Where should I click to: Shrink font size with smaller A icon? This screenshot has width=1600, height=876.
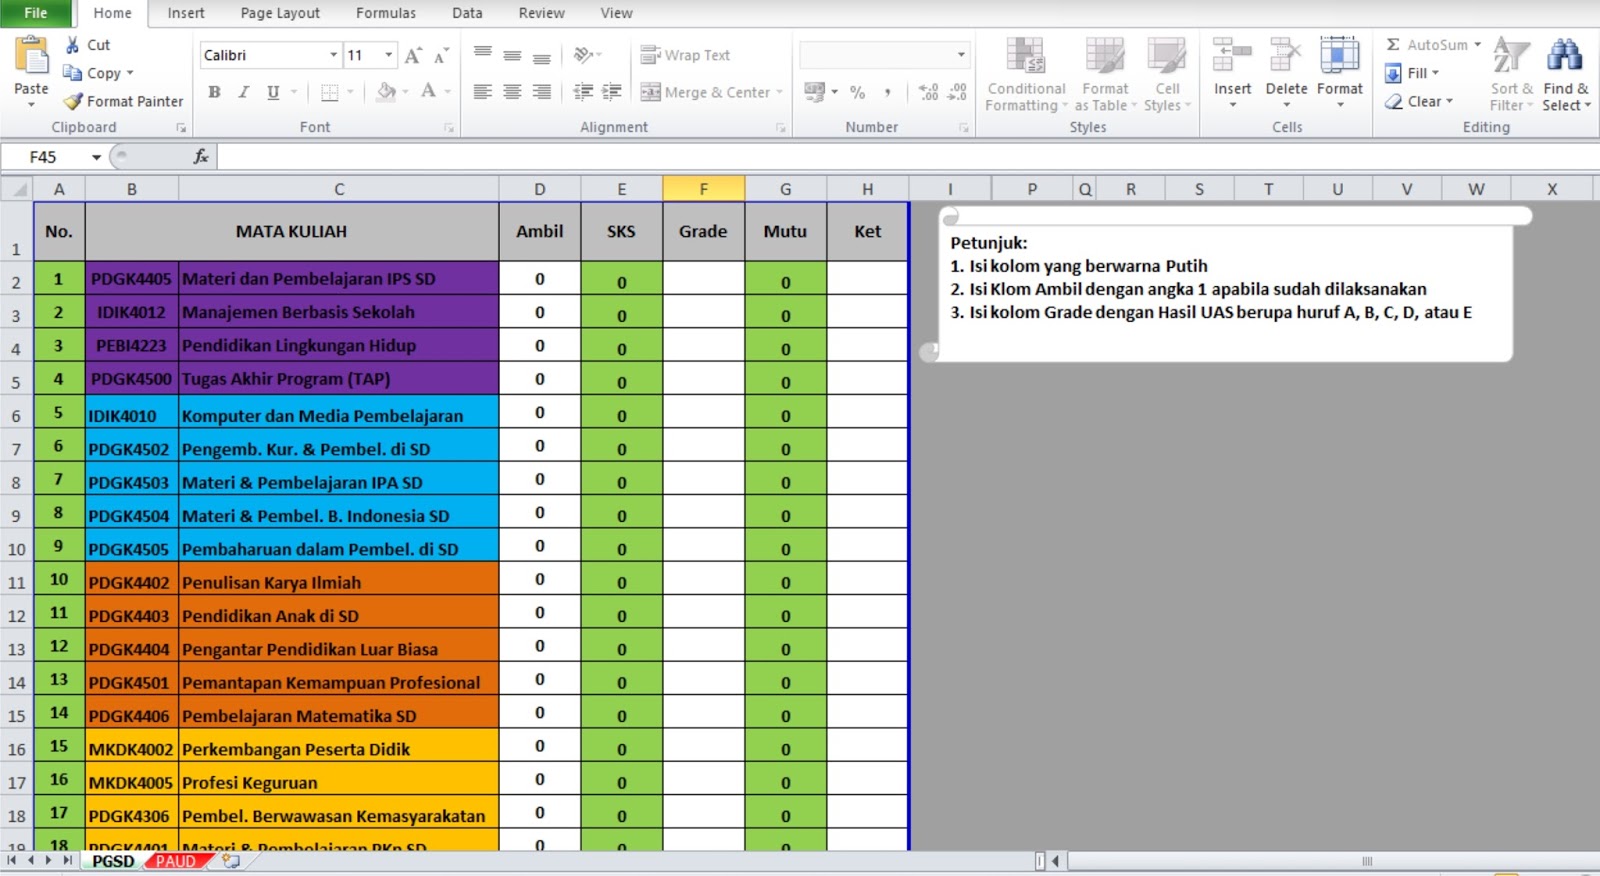(x=441, y=56)
